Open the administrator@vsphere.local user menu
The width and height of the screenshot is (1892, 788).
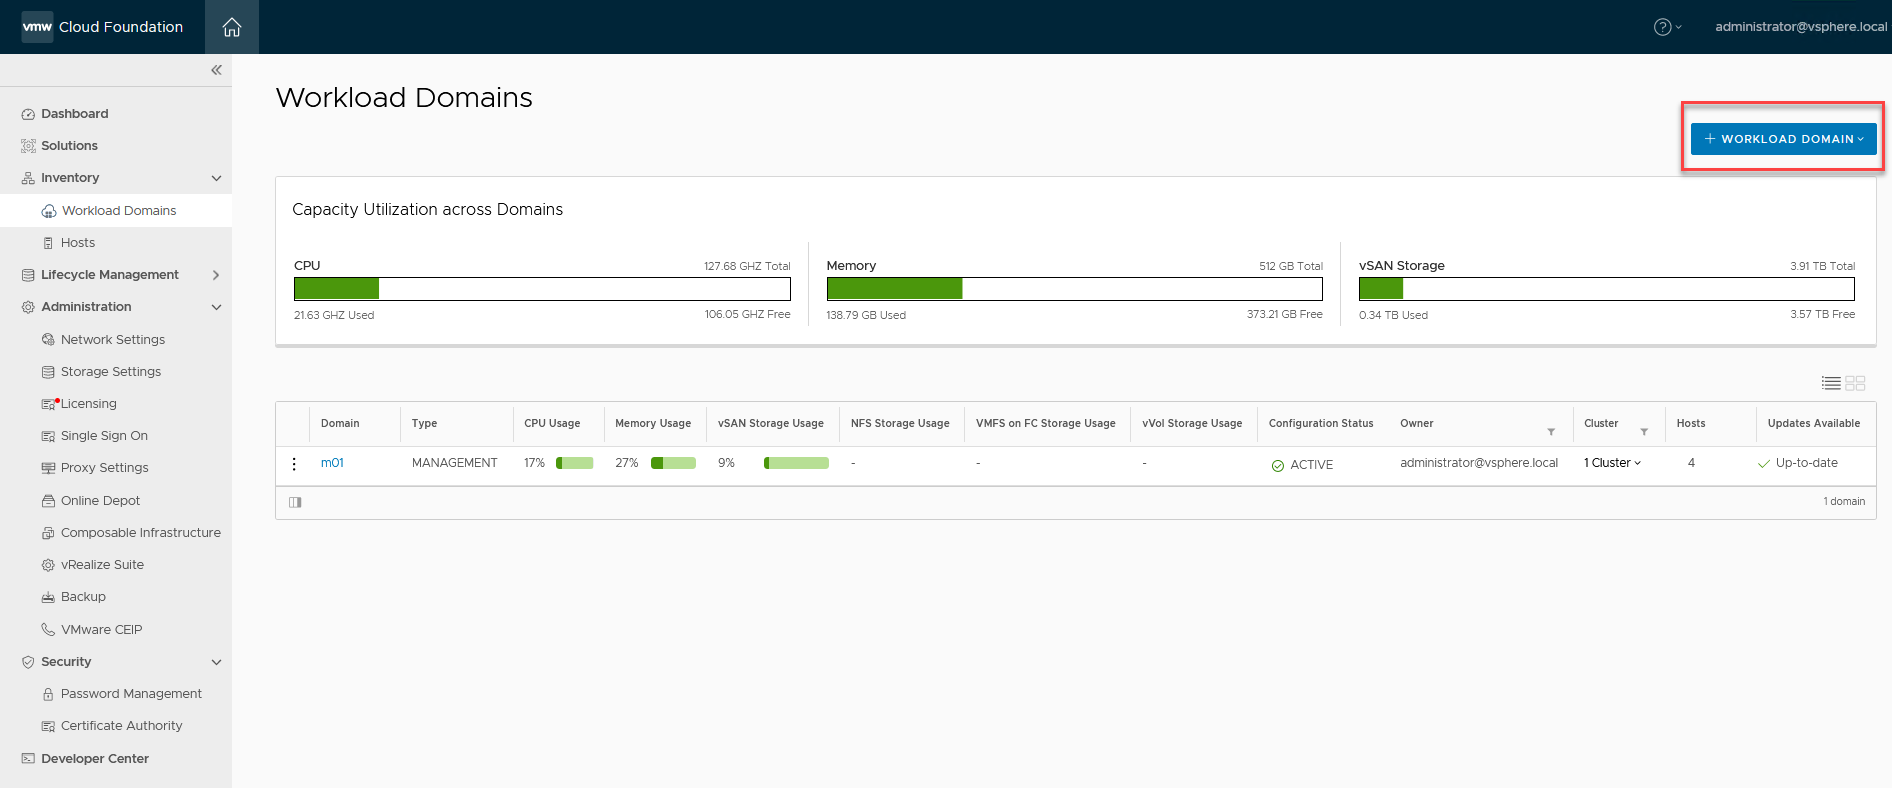point(1801,27)
